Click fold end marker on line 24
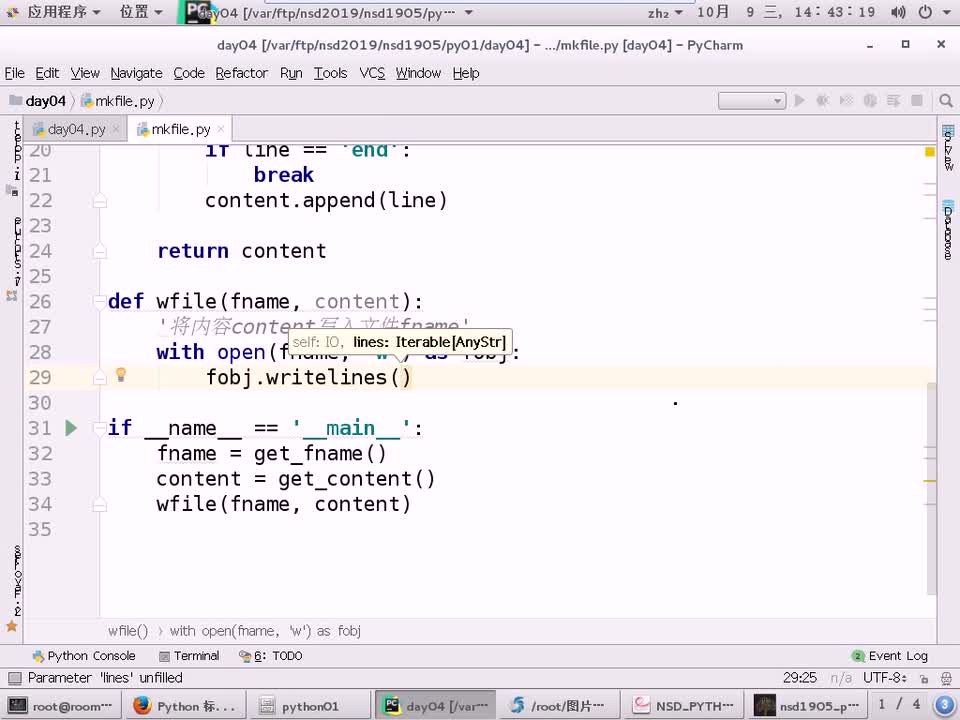The width and height of the screenshot is (960, 720). 99,251
